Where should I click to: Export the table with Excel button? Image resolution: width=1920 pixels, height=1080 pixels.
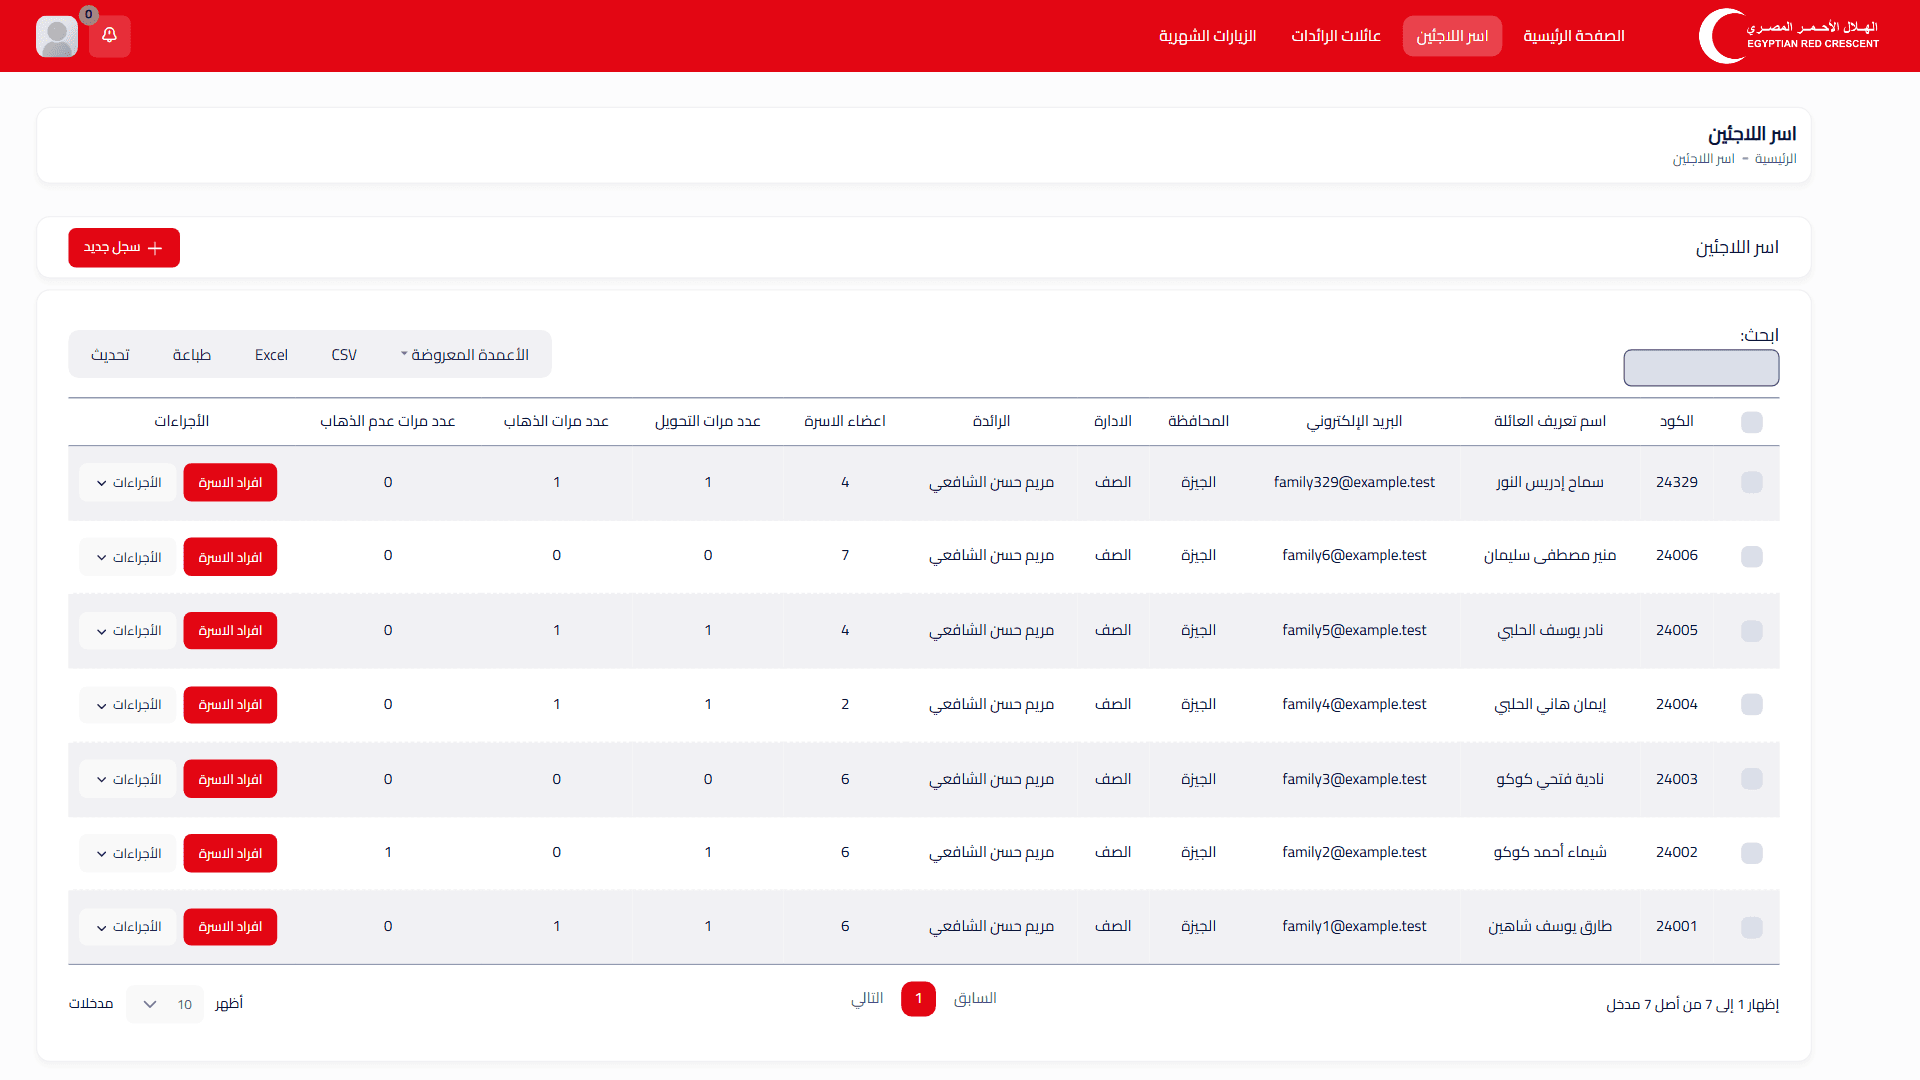point(271,355)
